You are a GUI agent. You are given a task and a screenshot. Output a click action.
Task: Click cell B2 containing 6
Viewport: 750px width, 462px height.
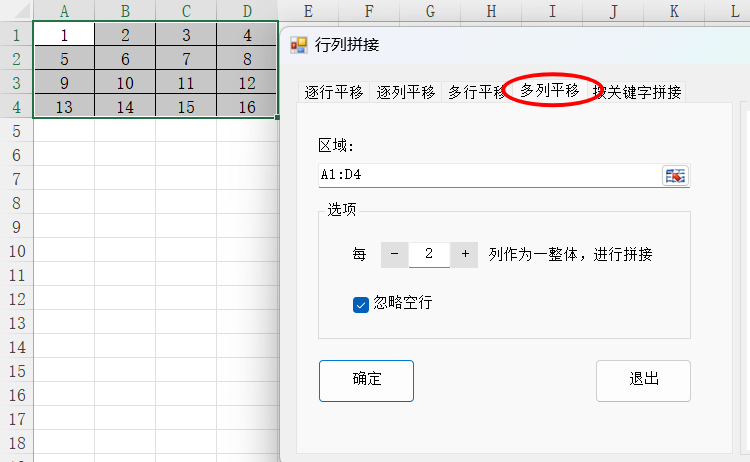point(125,59)
